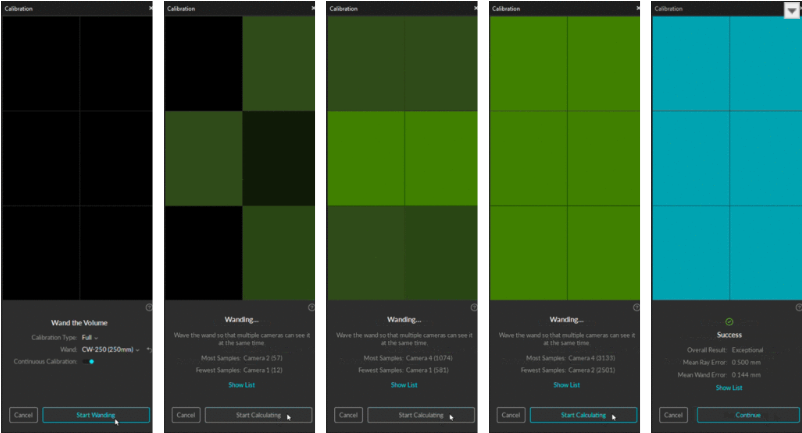Click Start Calculating in the Camera 4 (3133) panel

pos(583,415)
